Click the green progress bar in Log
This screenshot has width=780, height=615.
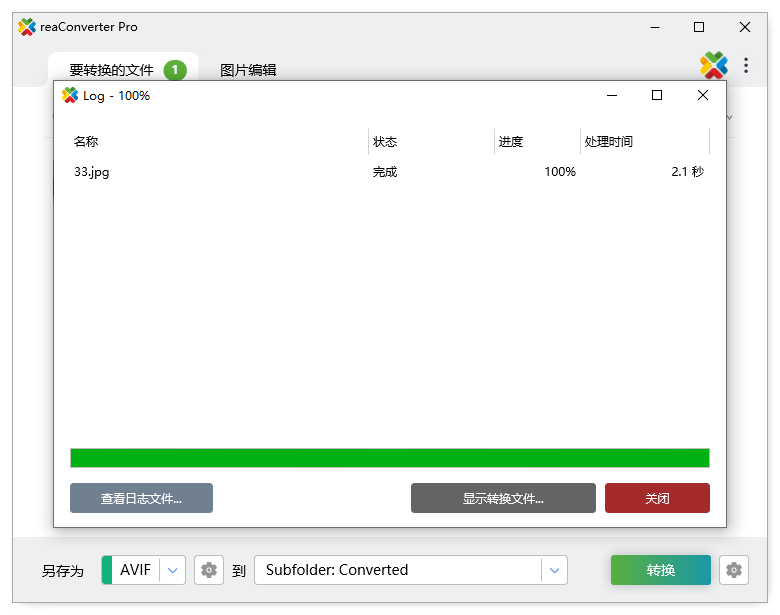click(x=390, y=458)
